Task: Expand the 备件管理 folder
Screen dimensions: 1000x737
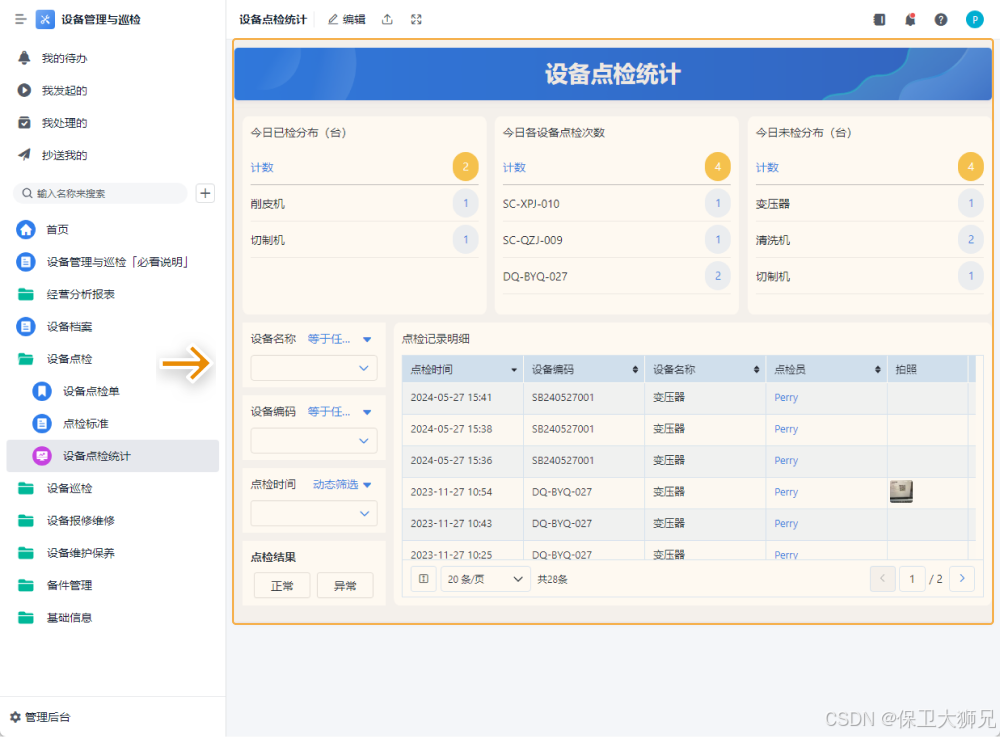Action: tap(26, 585)
